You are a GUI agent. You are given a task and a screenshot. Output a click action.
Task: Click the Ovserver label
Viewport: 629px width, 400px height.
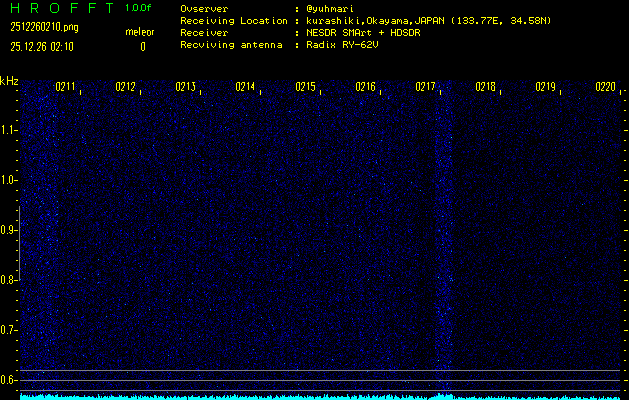[x=204, y=9]
